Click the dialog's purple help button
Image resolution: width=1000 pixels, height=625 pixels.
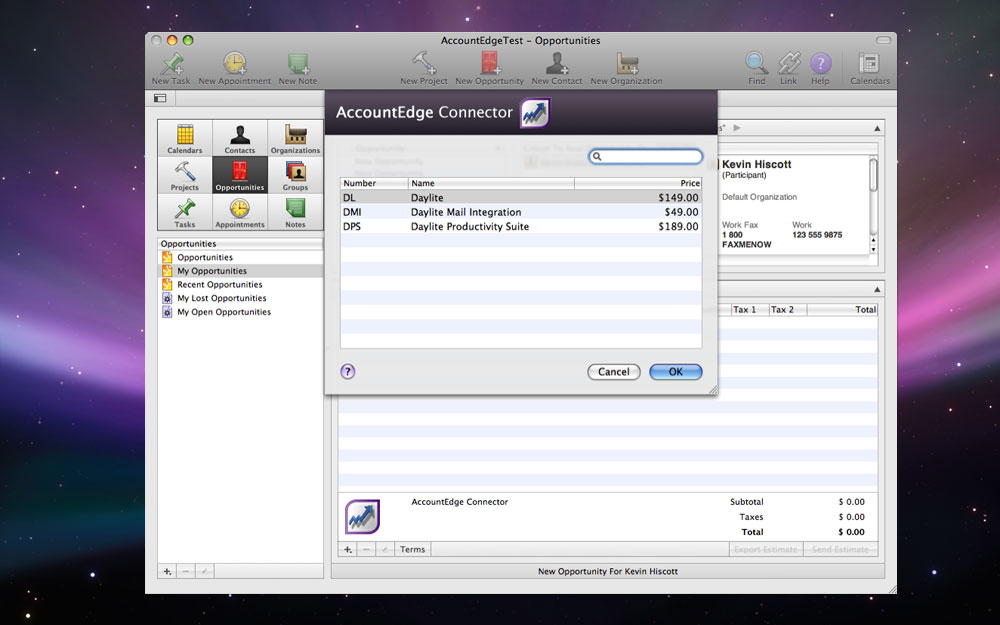[x=348, y=372]
